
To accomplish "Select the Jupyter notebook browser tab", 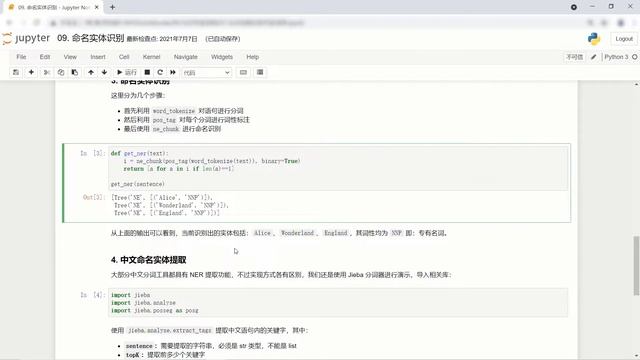I will tap(53, 7).
